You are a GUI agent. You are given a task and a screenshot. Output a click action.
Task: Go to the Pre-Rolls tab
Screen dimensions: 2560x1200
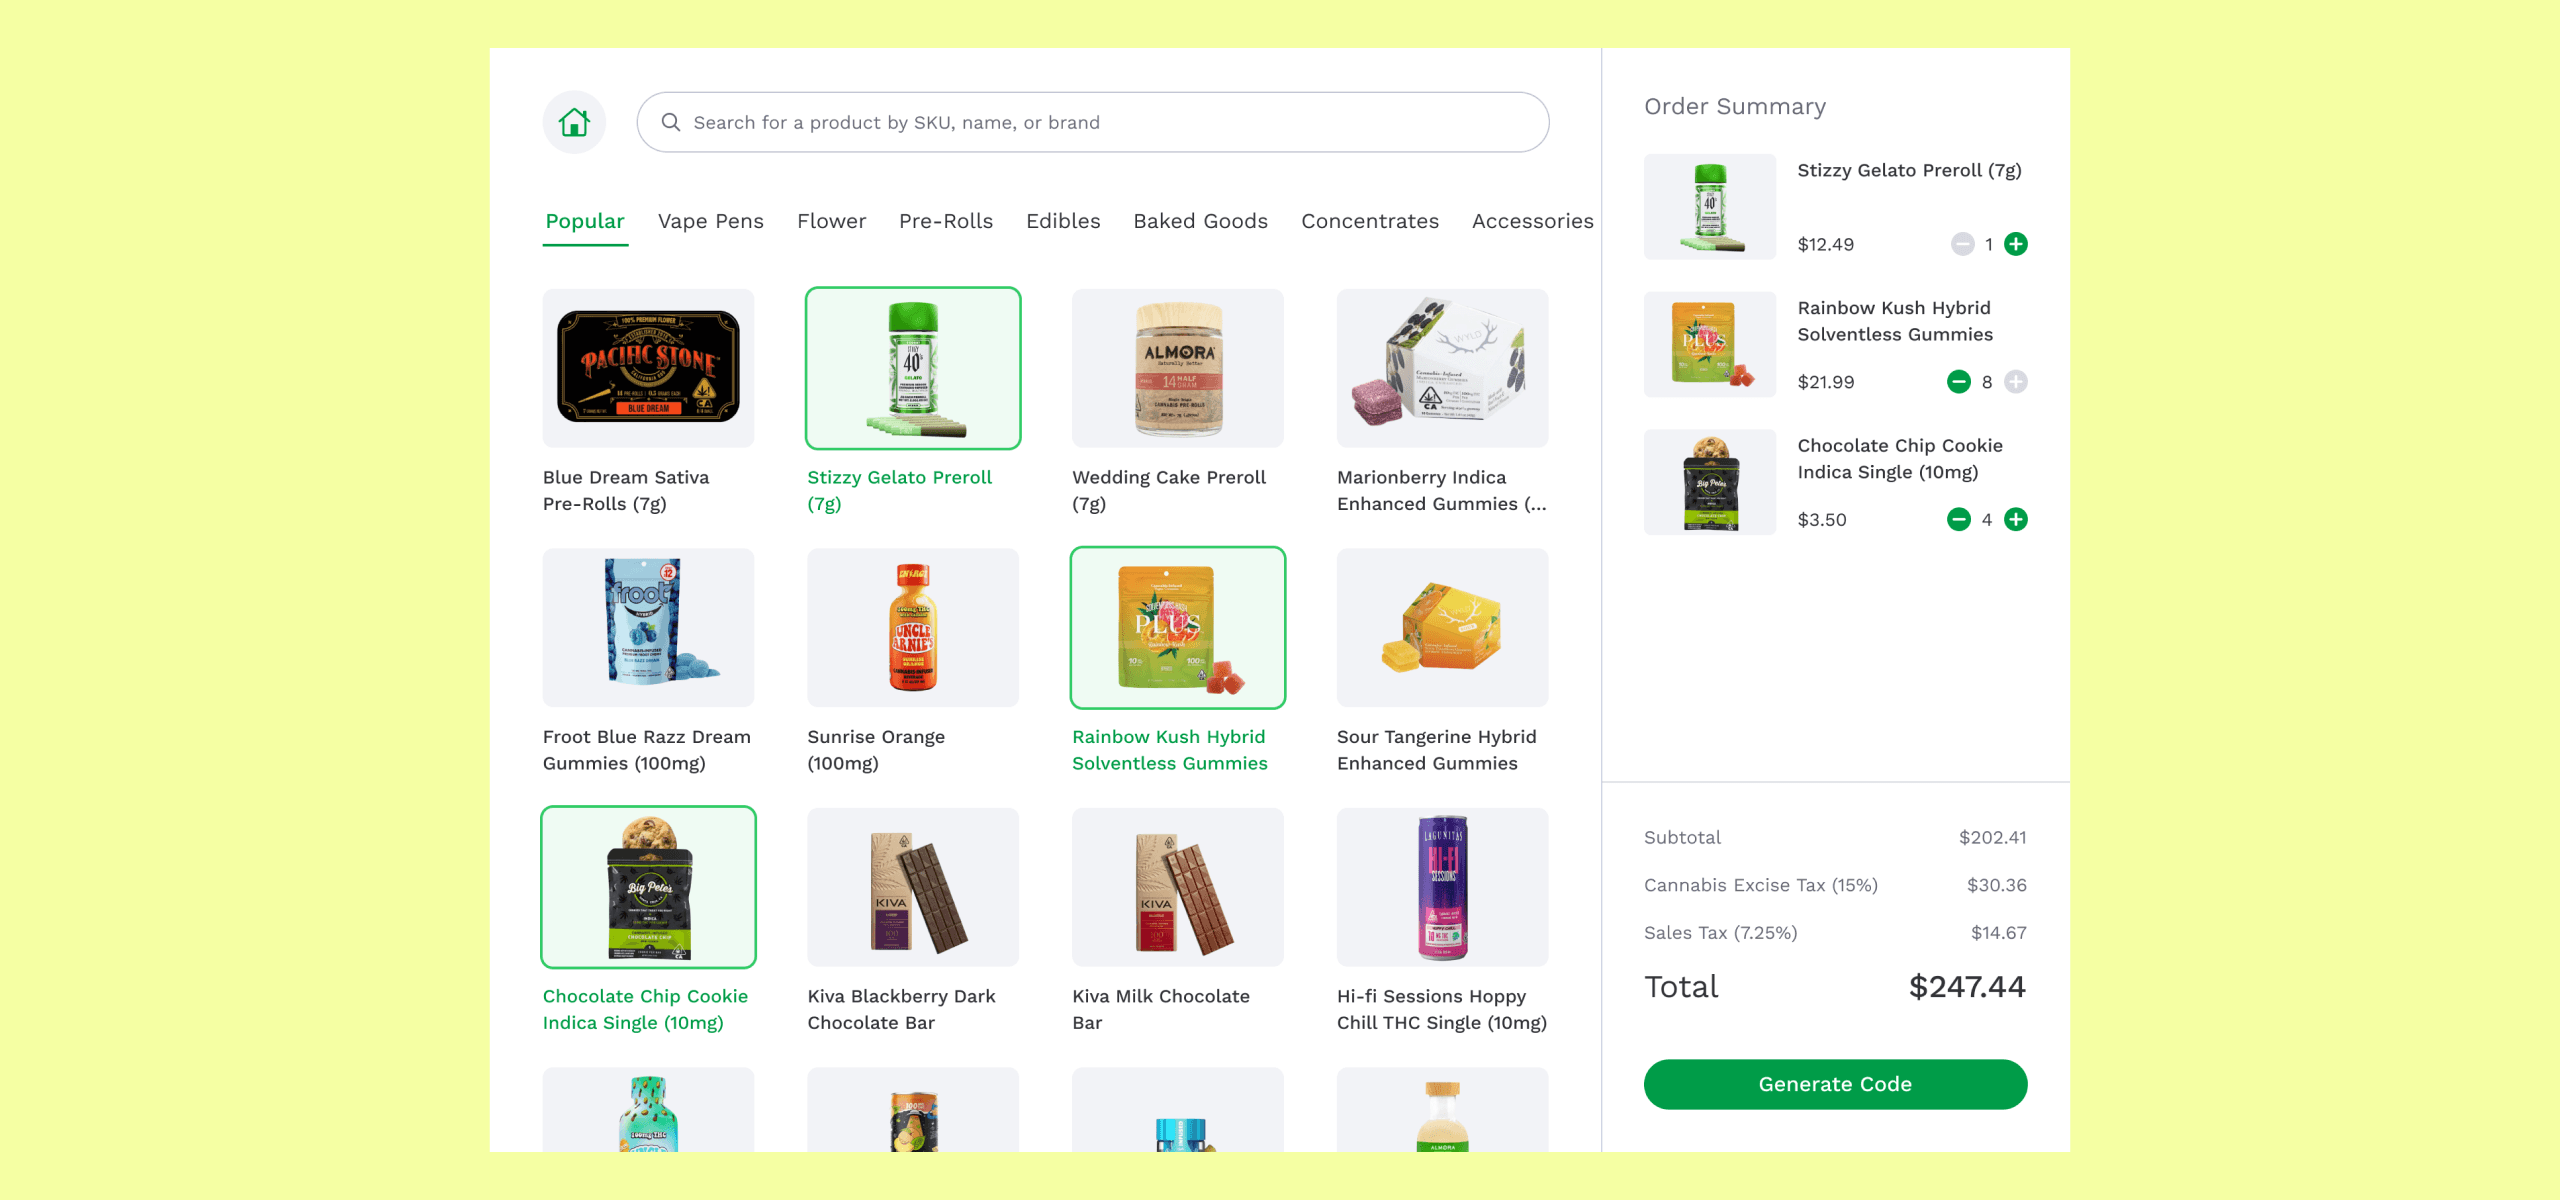[946, 221]
